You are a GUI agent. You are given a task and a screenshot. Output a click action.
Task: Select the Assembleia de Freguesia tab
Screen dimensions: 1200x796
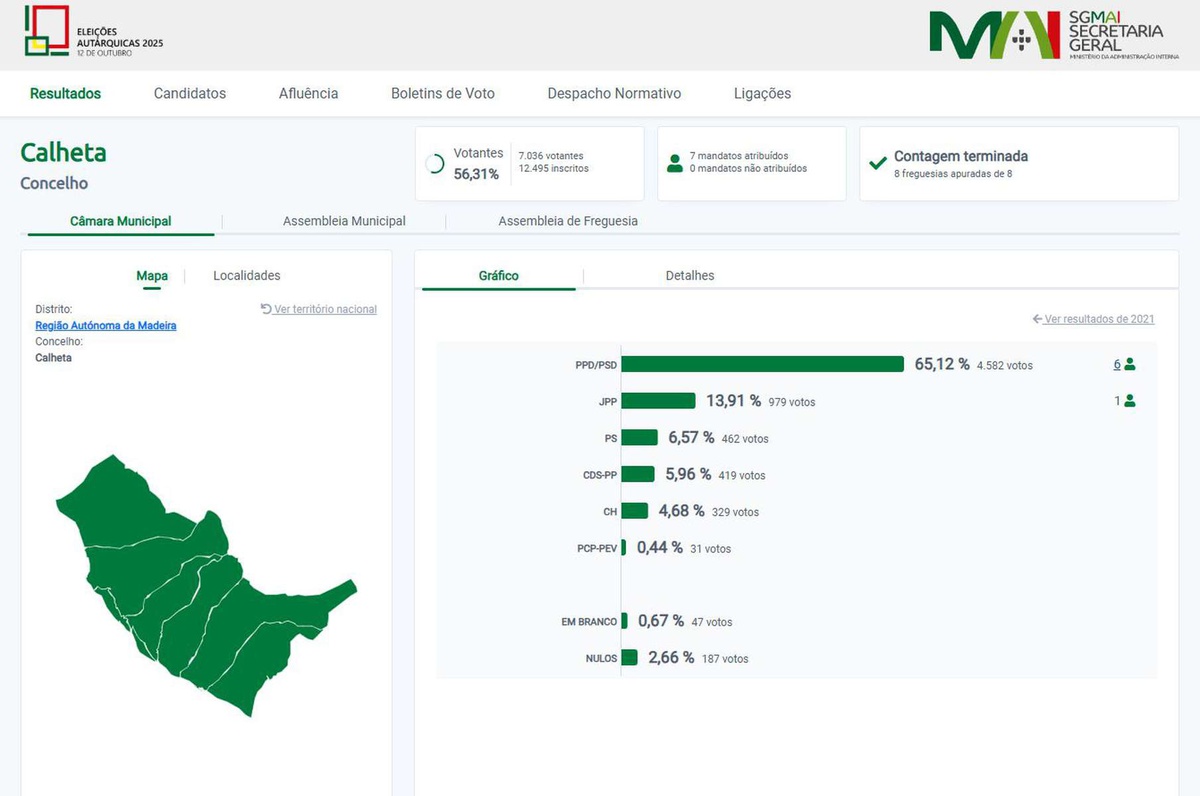click(x=568, y=221)
